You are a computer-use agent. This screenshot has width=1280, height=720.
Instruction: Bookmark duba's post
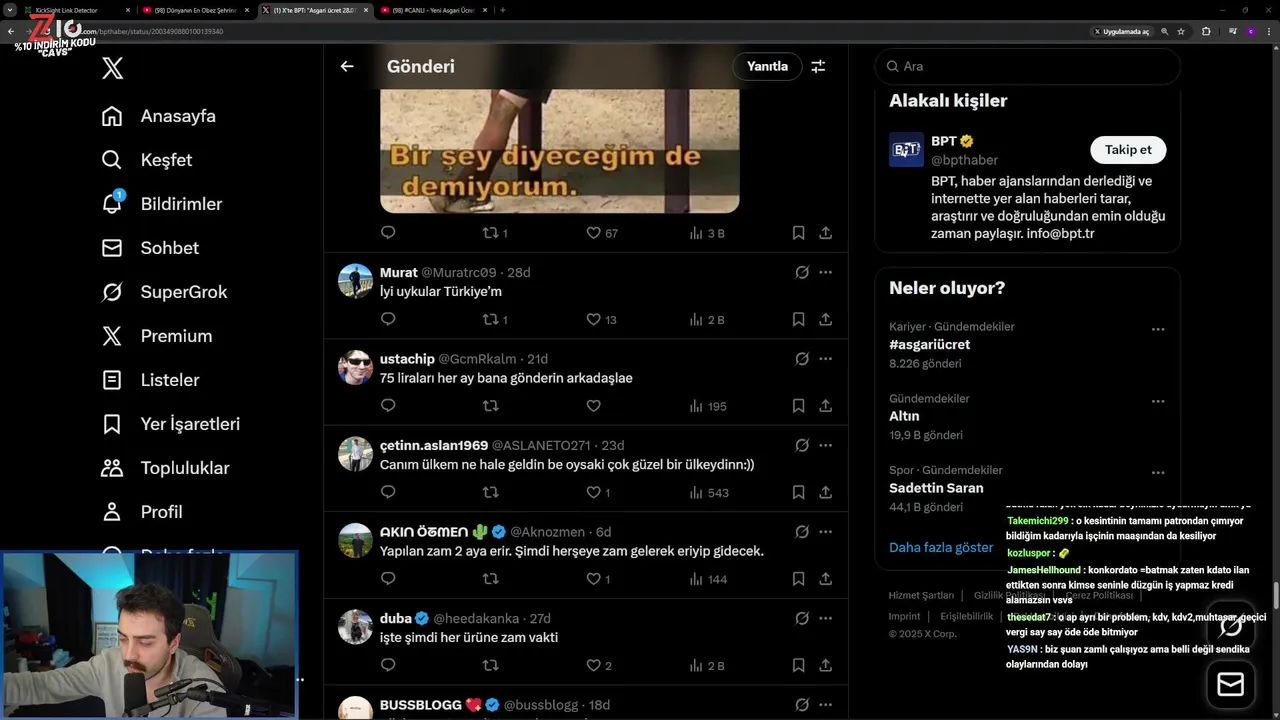tap(798, 666)
